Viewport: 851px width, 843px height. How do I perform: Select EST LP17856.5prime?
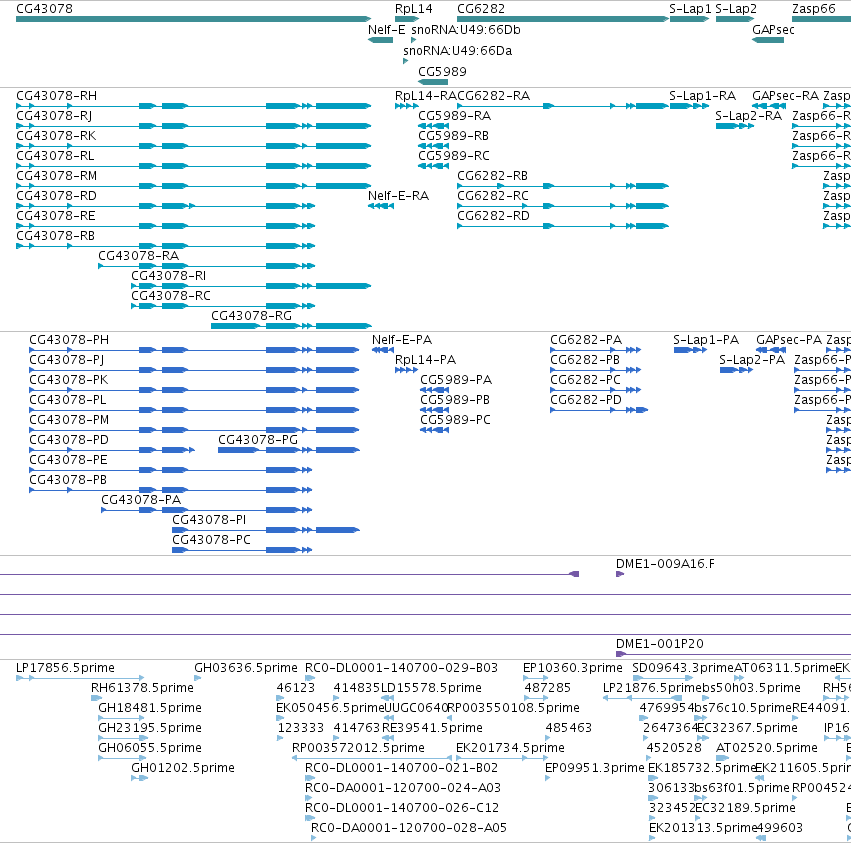click(x=65, y=668)
